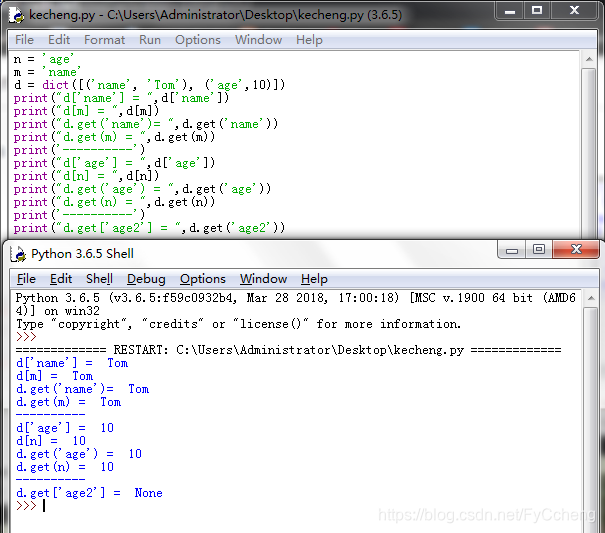The height and width of the screenshot is (533, 605).
Task: Minimize the kecheng.py editor window
Action: tap(510, 11)
